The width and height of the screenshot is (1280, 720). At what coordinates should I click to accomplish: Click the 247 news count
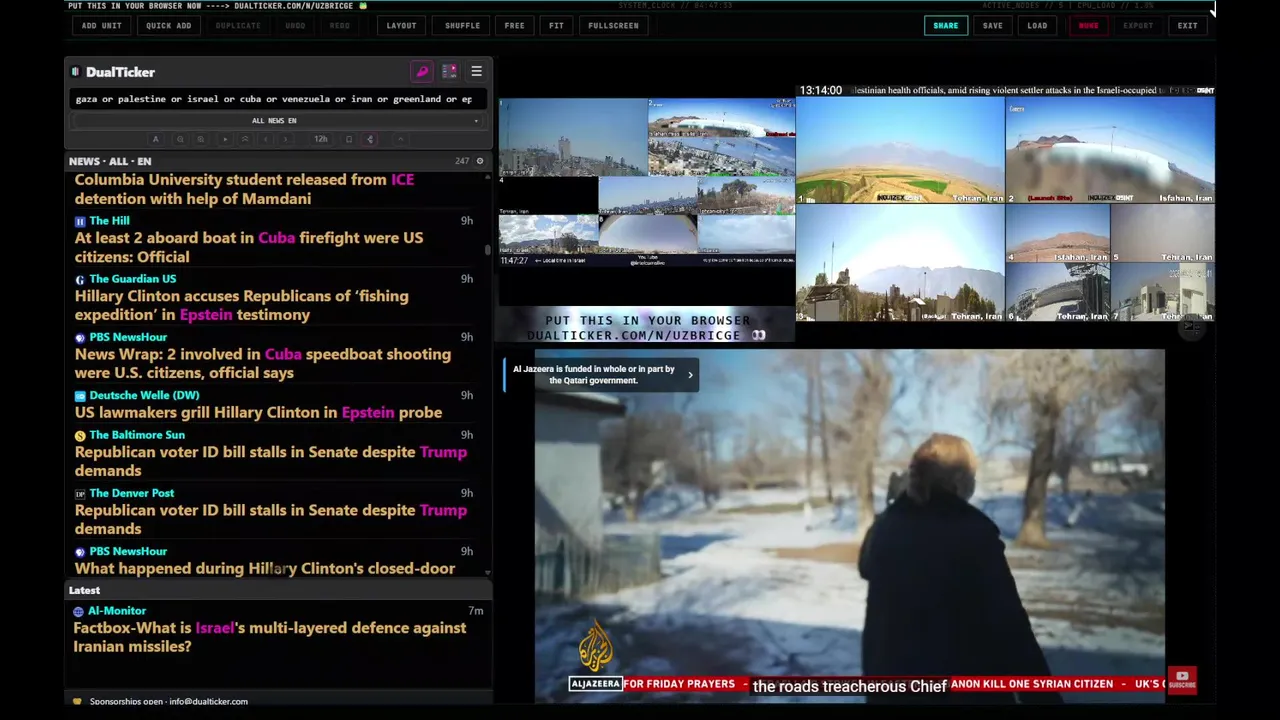tap(462, 161)
